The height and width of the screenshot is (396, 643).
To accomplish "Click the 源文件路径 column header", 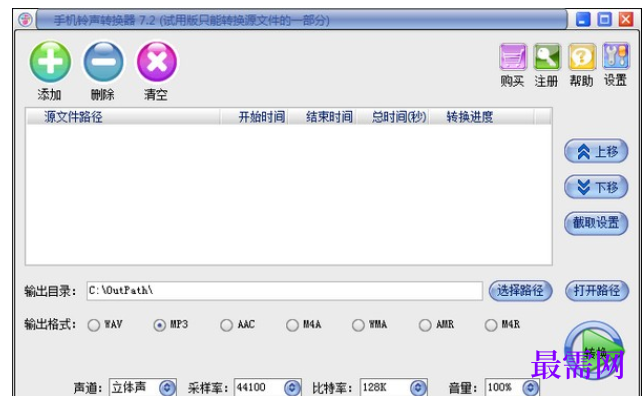I will coord(123,117).
